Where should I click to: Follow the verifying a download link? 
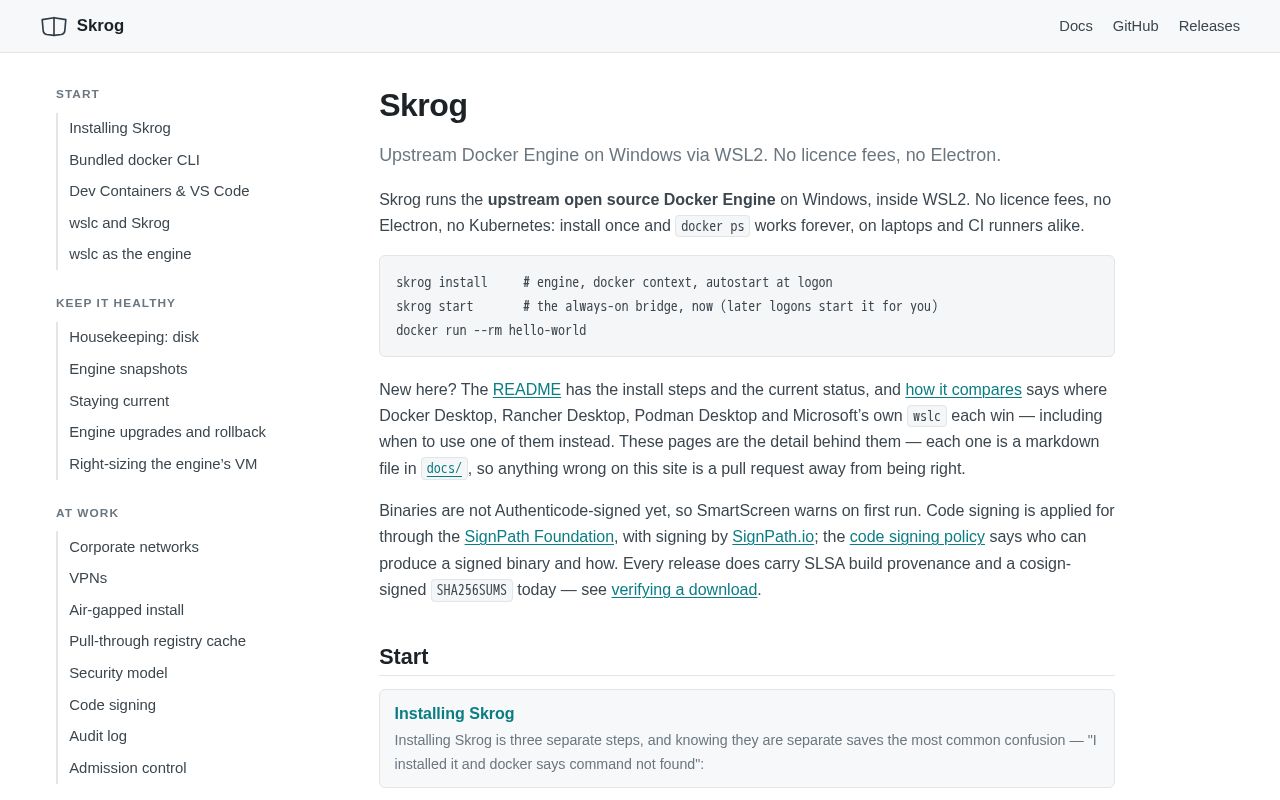[684, 590]
